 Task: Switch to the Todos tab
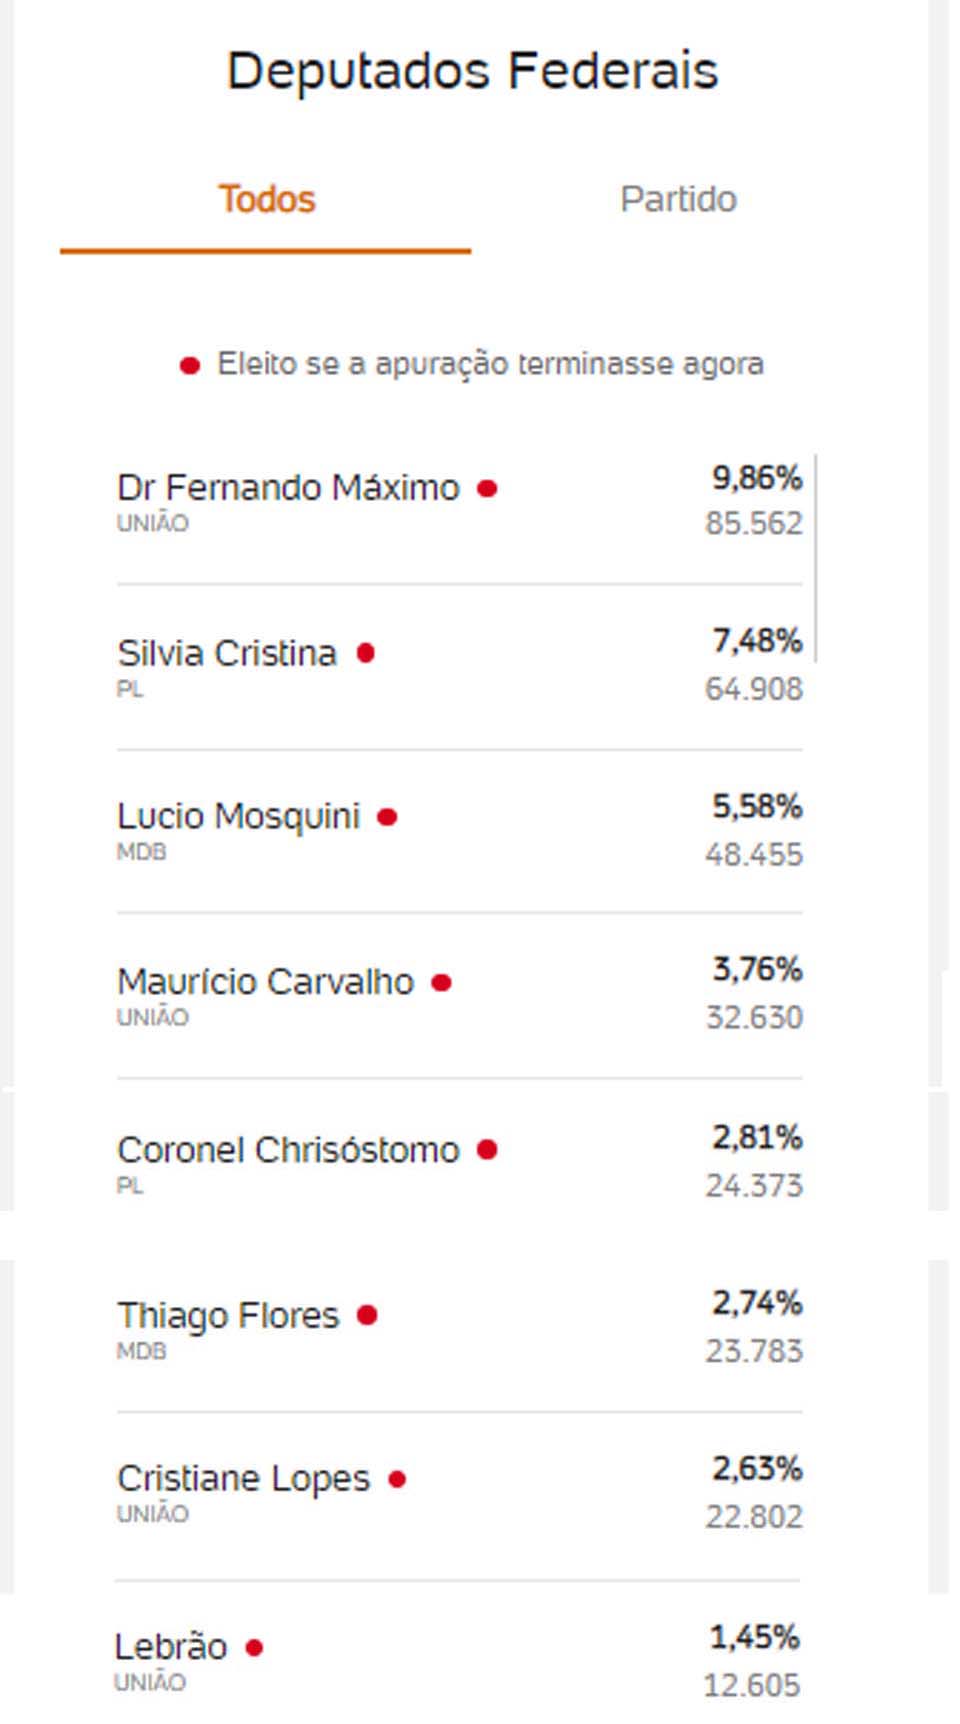point(267,200)
